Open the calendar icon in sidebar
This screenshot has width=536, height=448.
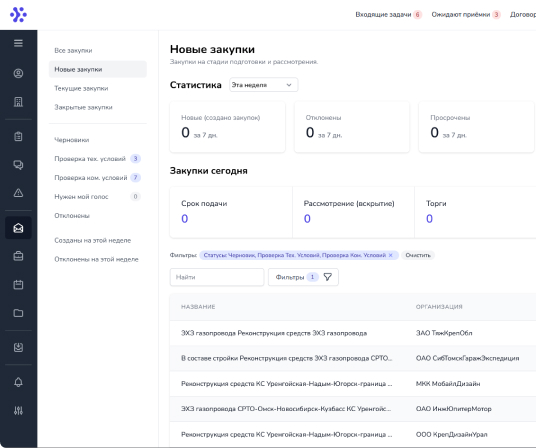18,284
